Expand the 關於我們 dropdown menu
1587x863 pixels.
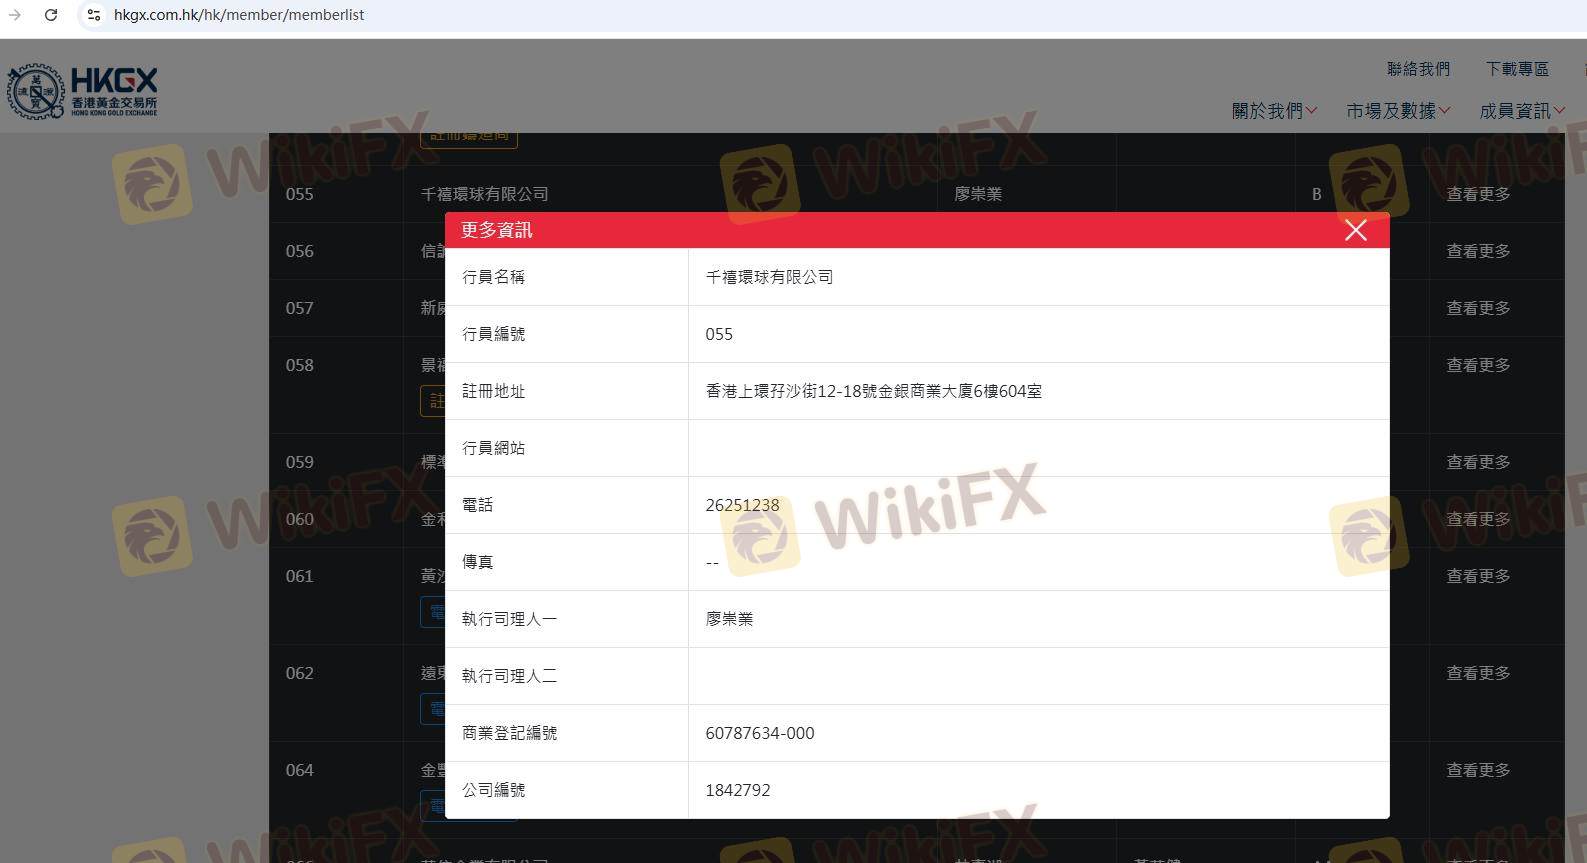click(1274, 111)
